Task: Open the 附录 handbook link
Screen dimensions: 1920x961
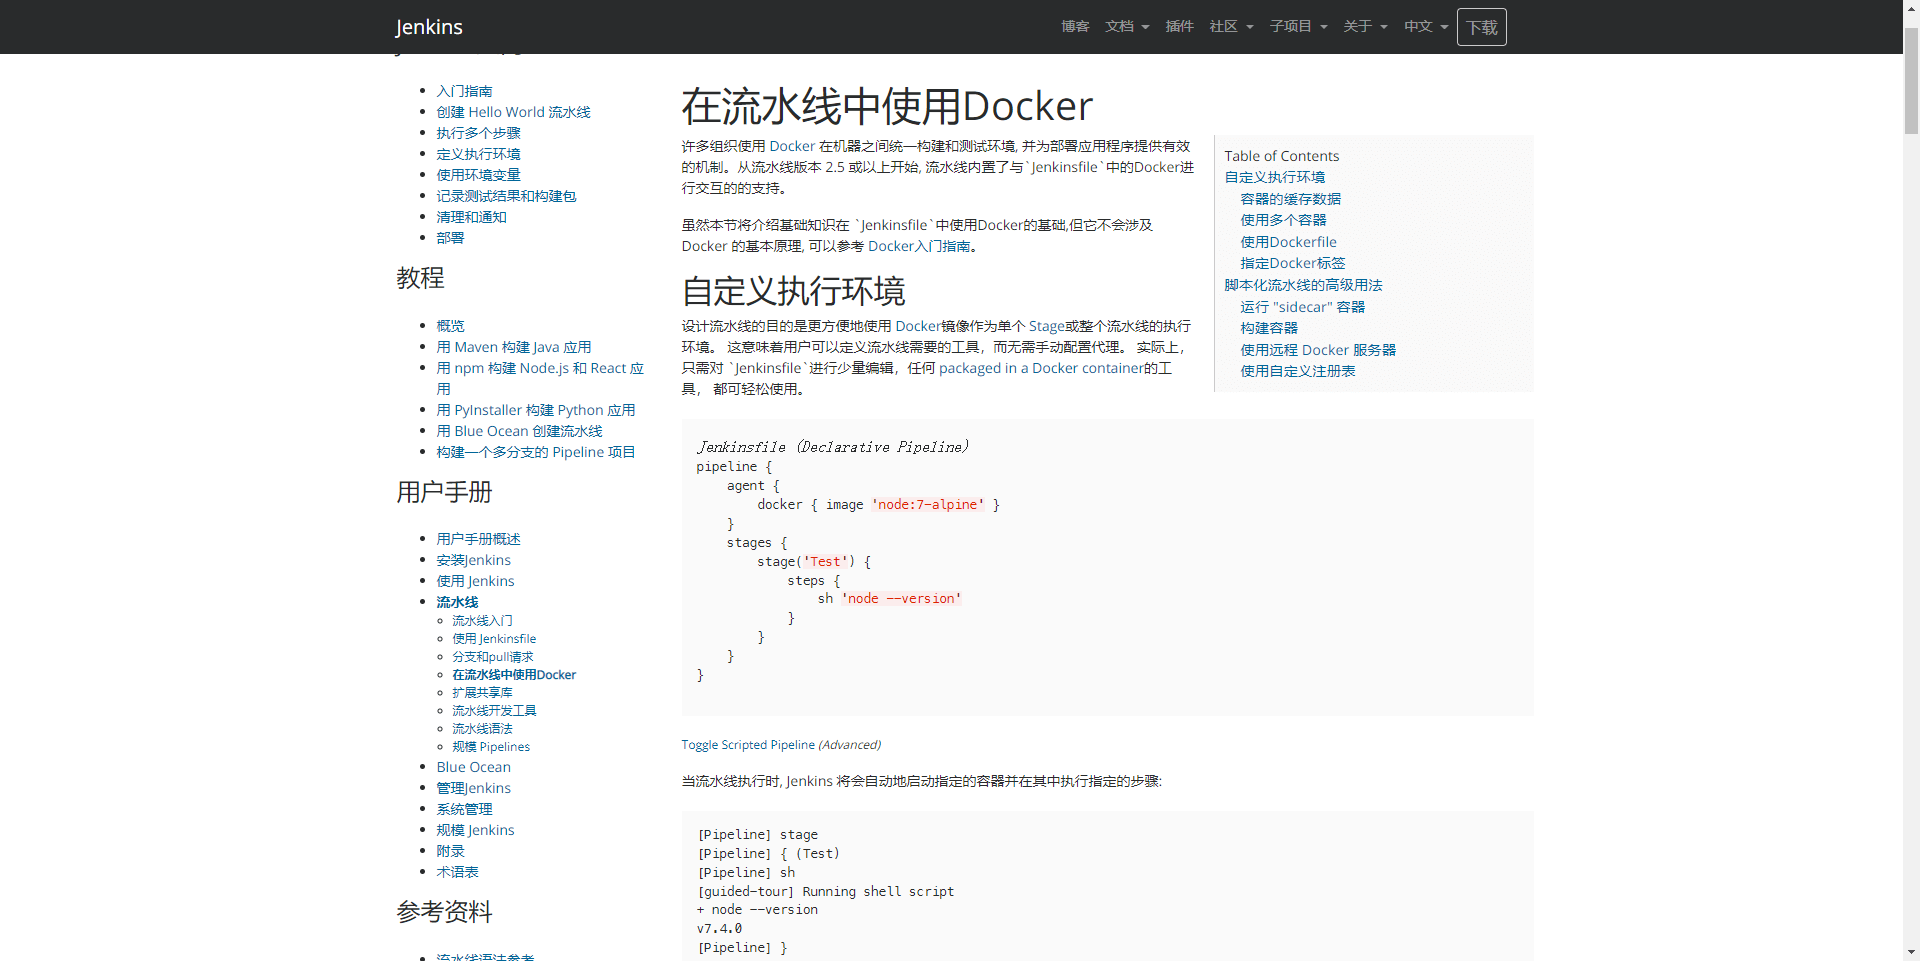Action: point(450,851)
